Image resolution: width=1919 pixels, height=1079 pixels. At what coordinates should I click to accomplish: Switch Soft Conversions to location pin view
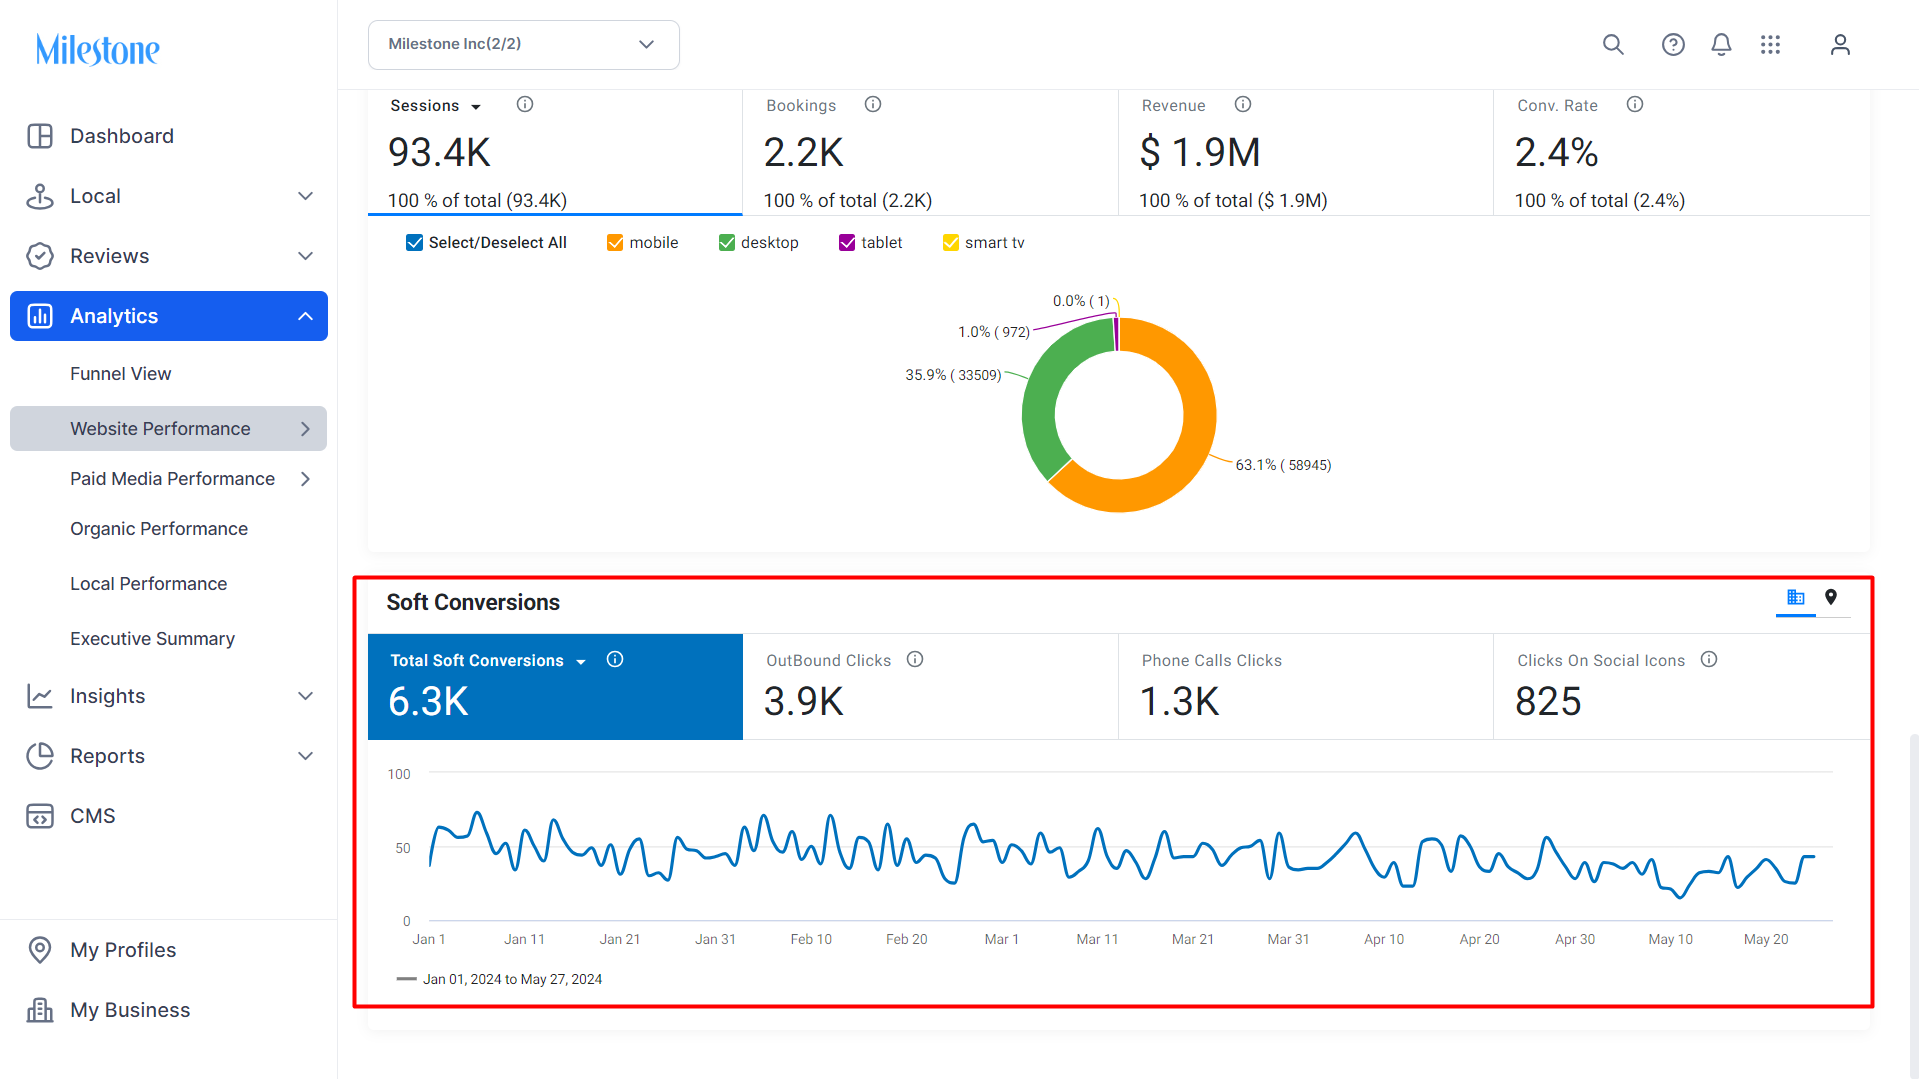click(1831, 597)
